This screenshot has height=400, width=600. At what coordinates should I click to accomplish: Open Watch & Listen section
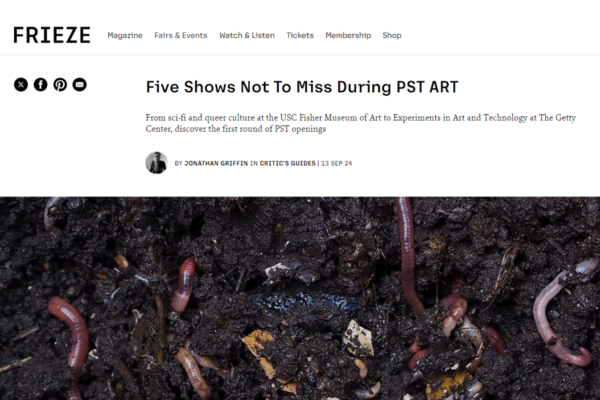pyautogui.click(x=247, y=35)
